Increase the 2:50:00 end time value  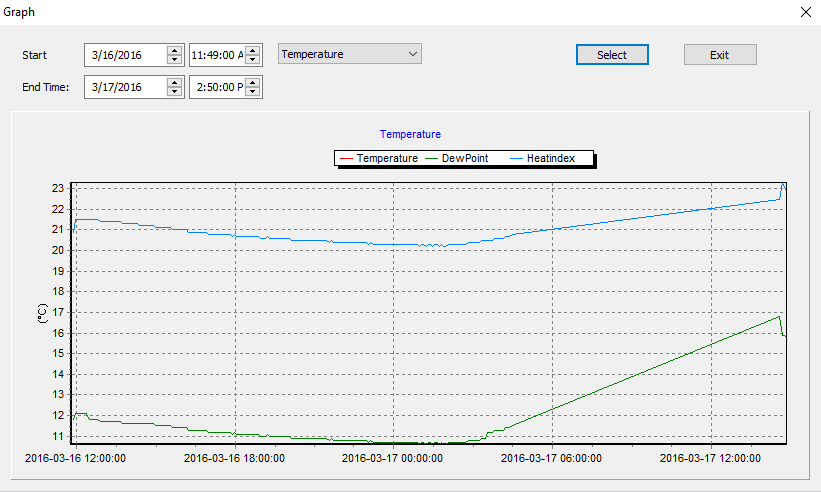253,83
